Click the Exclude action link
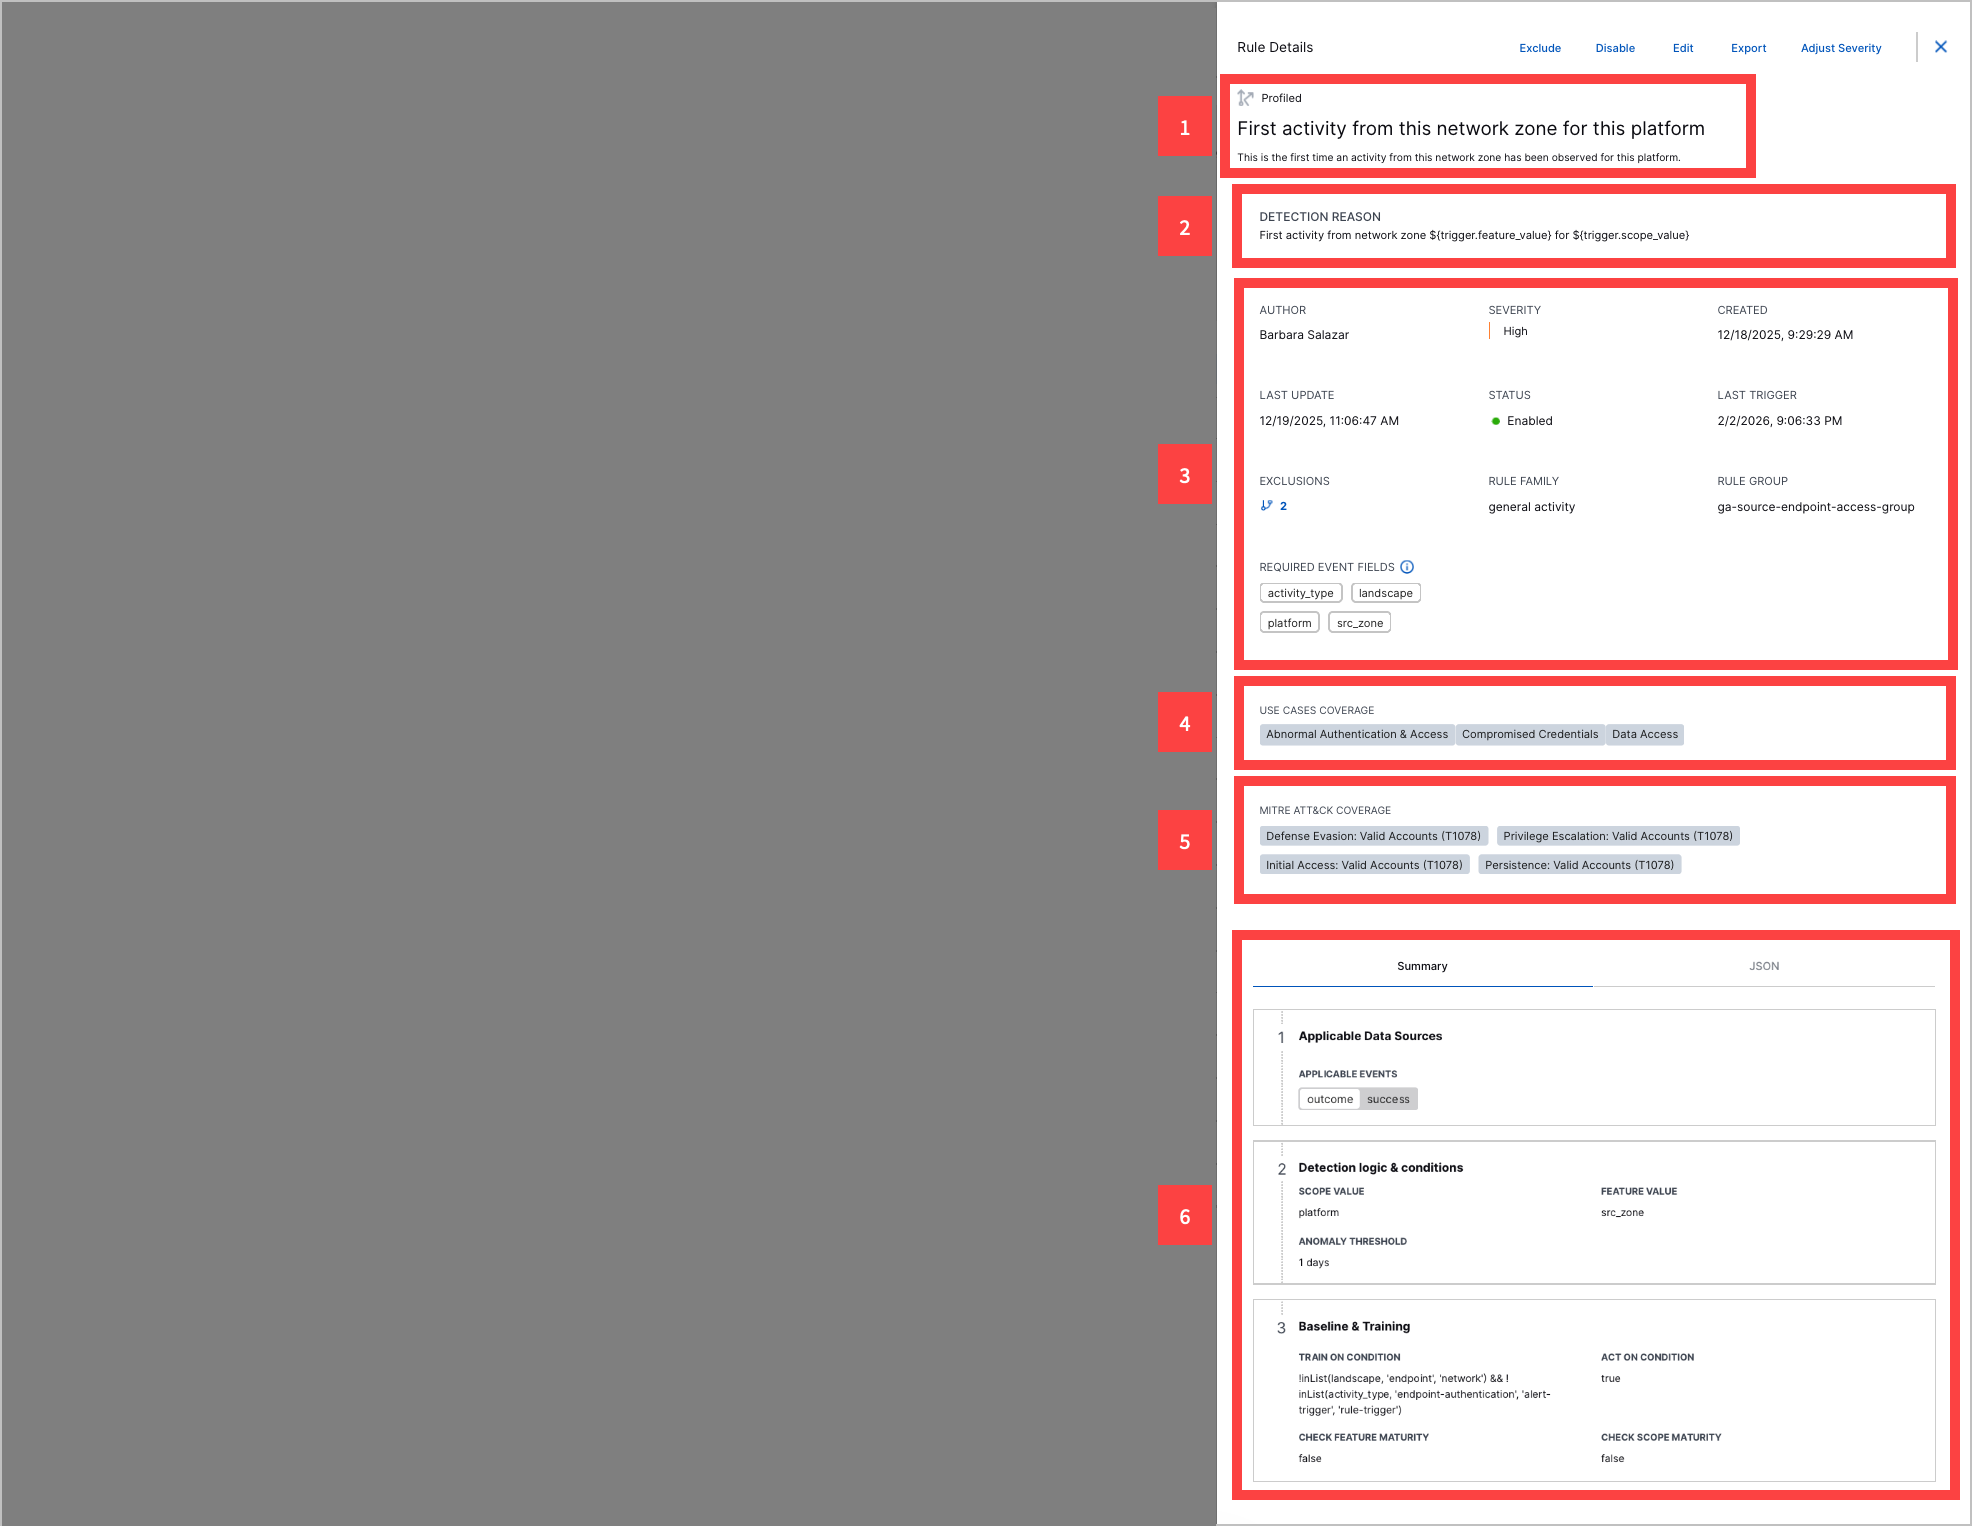The height and width of the screenshot is (1526, 1972). coord(1539,48)
